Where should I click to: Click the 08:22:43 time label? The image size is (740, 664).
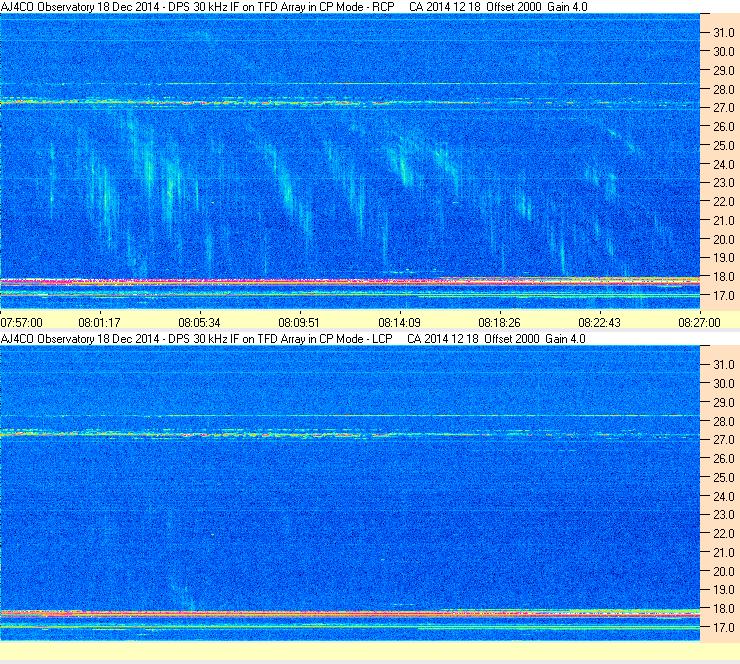point(599,323)
